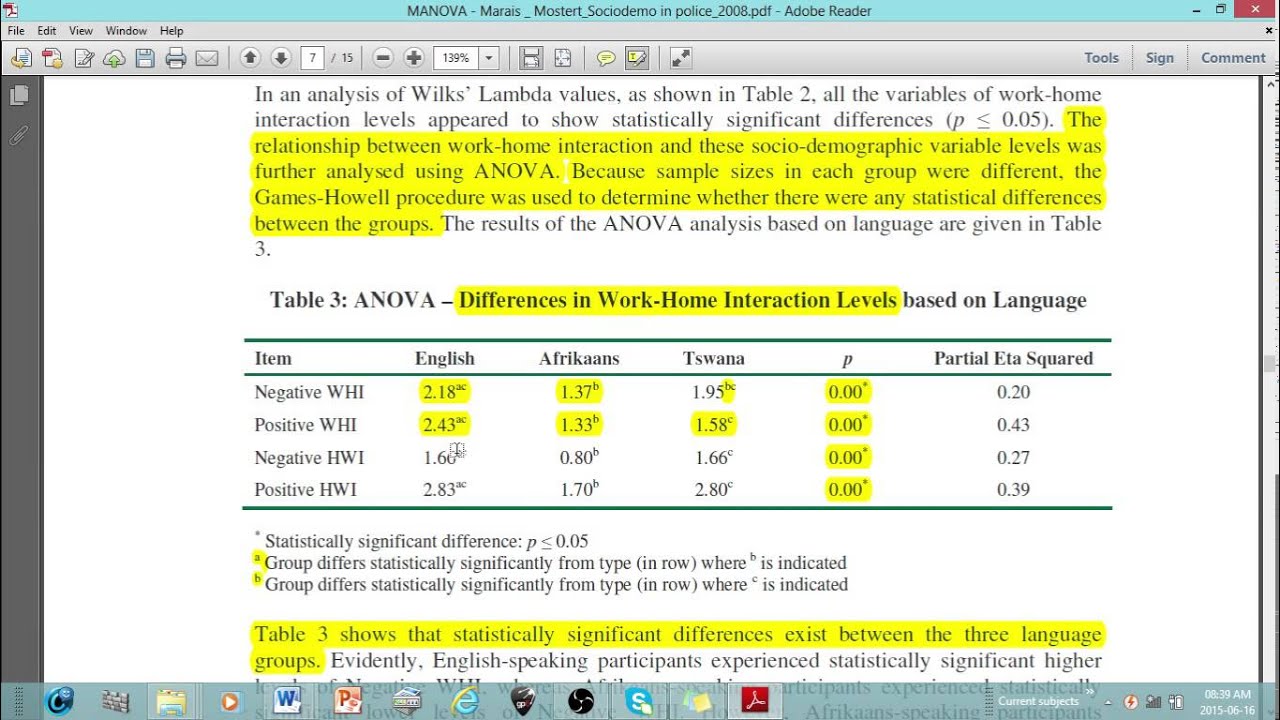Click the Edit PDF (page with pencil) icon
The width and height of the screenshot is (1280, 720).
click(x=84, y=58)
